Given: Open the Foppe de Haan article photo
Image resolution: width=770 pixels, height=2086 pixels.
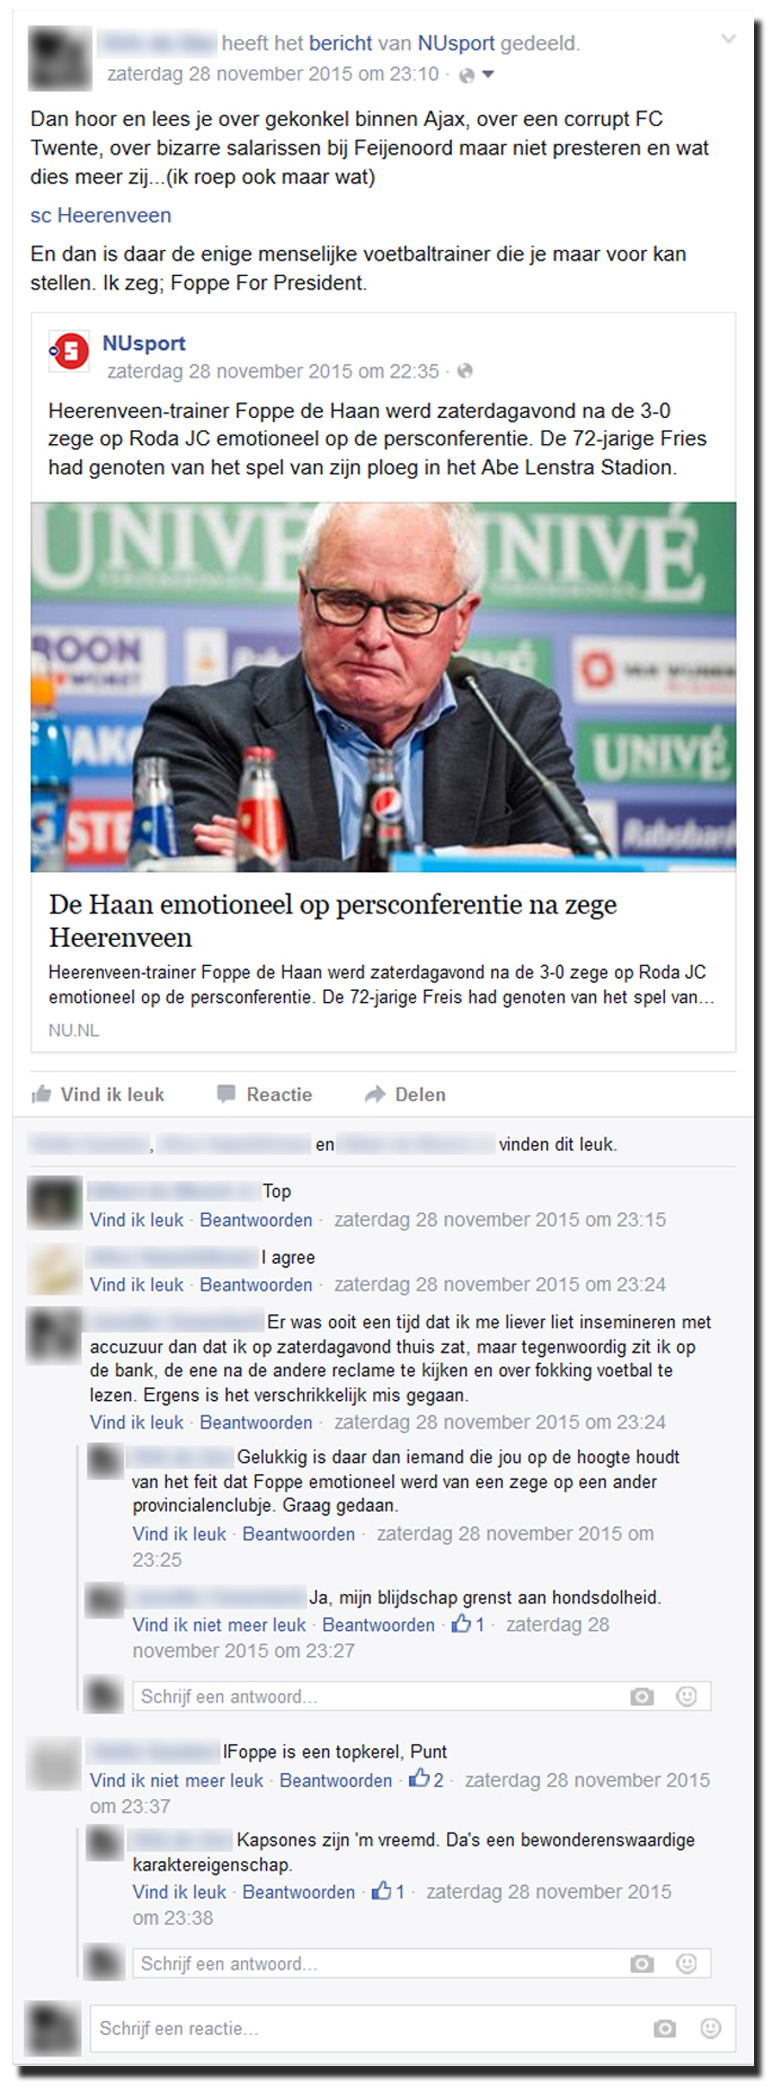Looking at the screenshot, I should (383, 686).
